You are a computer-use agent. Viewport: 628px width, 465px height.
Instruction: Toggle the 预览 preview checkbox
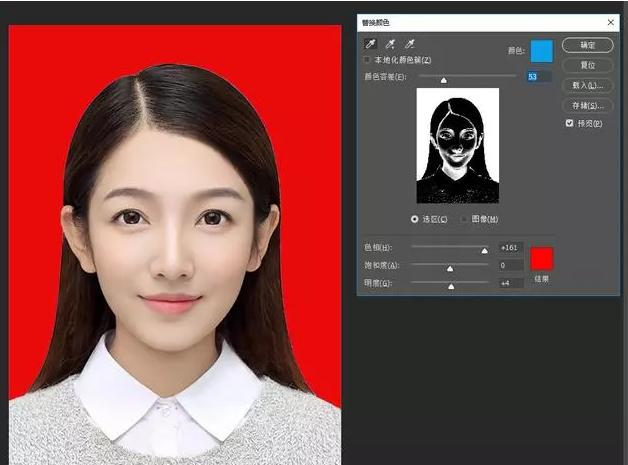[570, 123]
